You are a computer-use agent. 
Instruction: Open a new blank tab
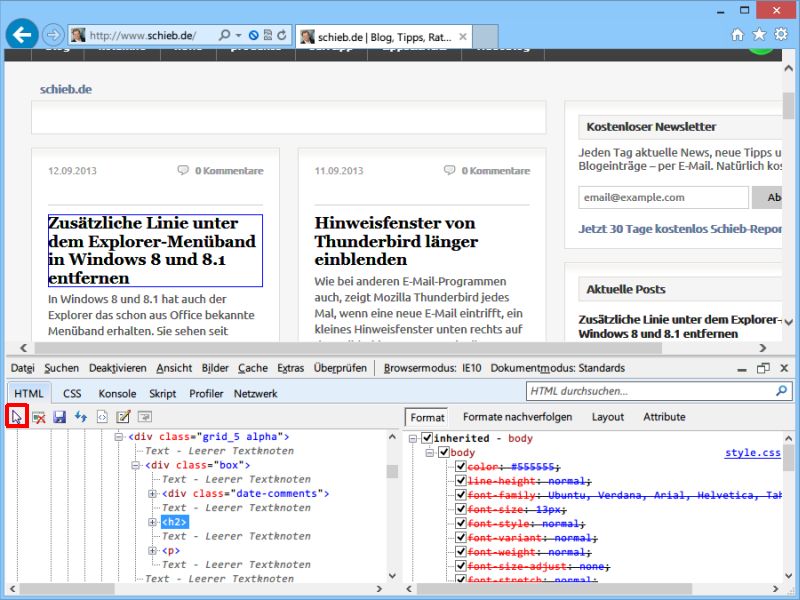[x=485, y=37]
